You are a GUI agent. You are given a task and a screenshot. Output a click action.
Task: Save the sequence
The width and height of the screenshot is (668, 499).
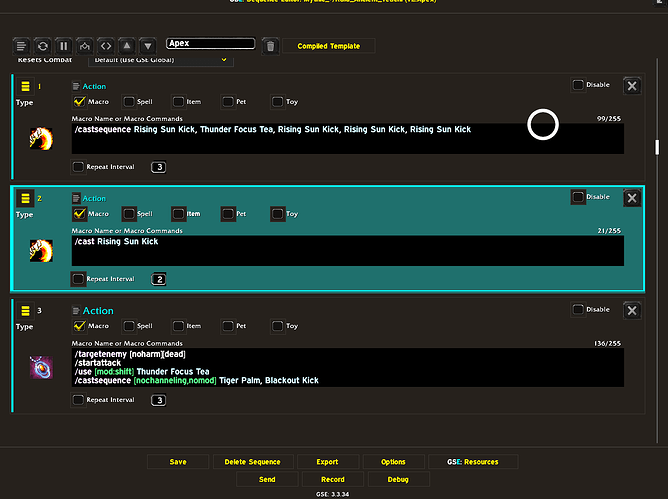click(x=178, y=462)
